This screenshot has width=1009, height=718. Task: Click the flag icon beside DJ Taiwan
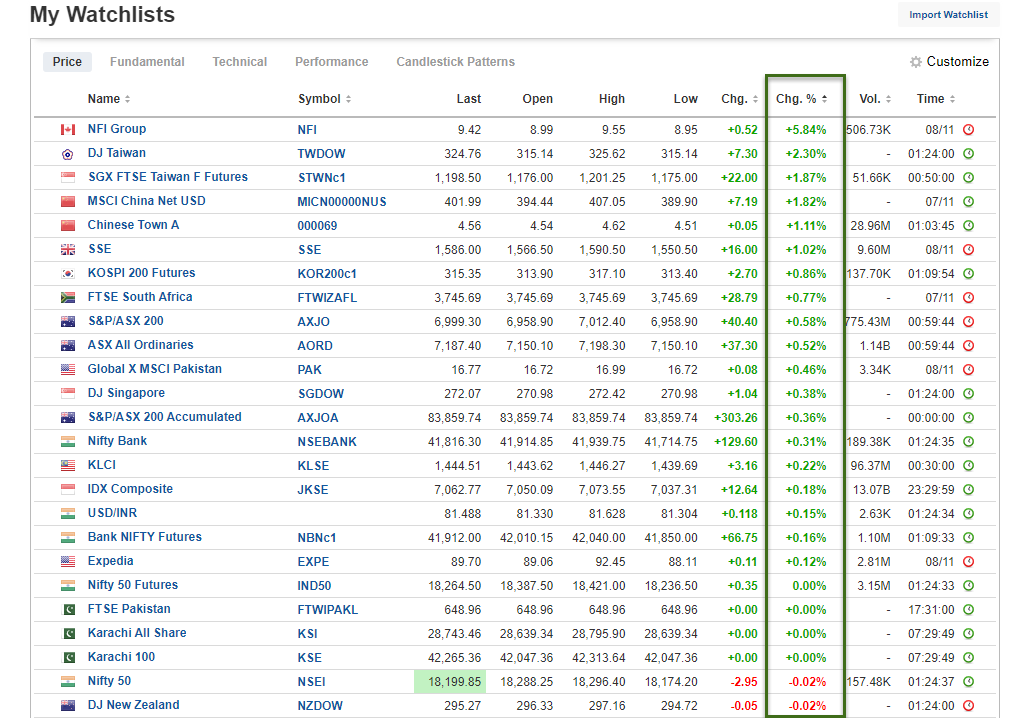[x=68, y=154]
